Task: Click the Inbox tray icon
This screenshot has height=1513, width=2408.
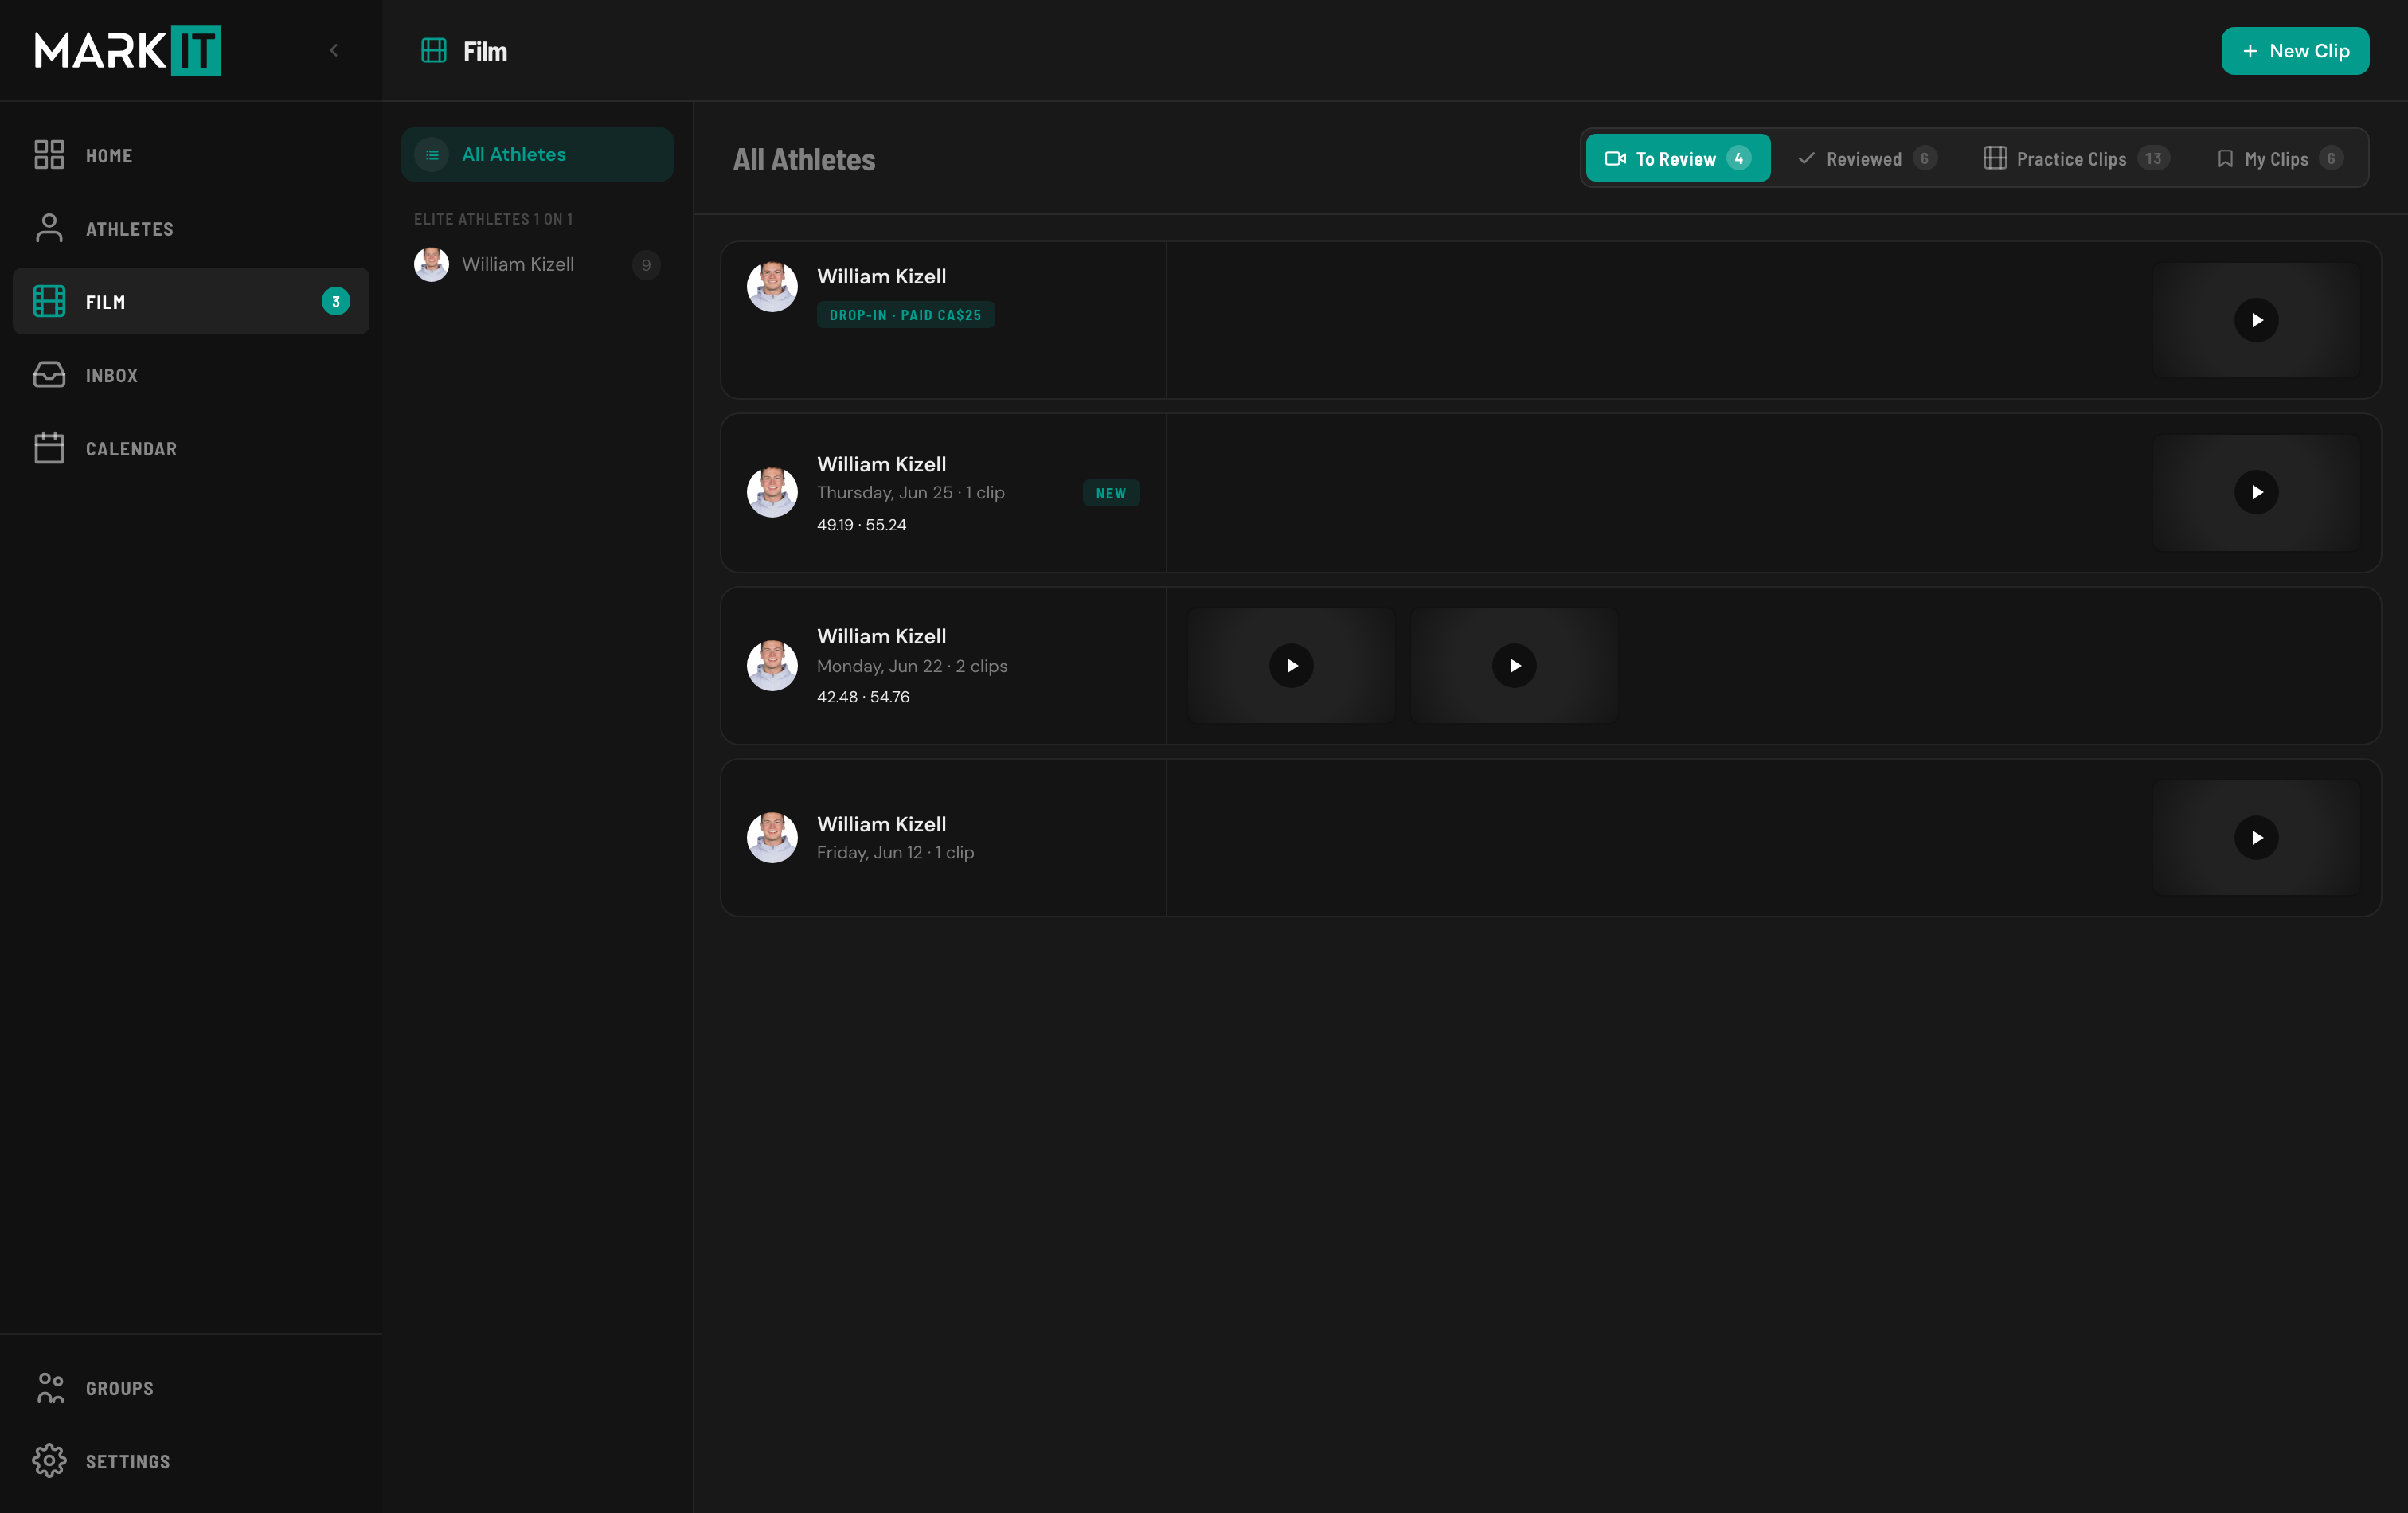Action: point(49,375)
